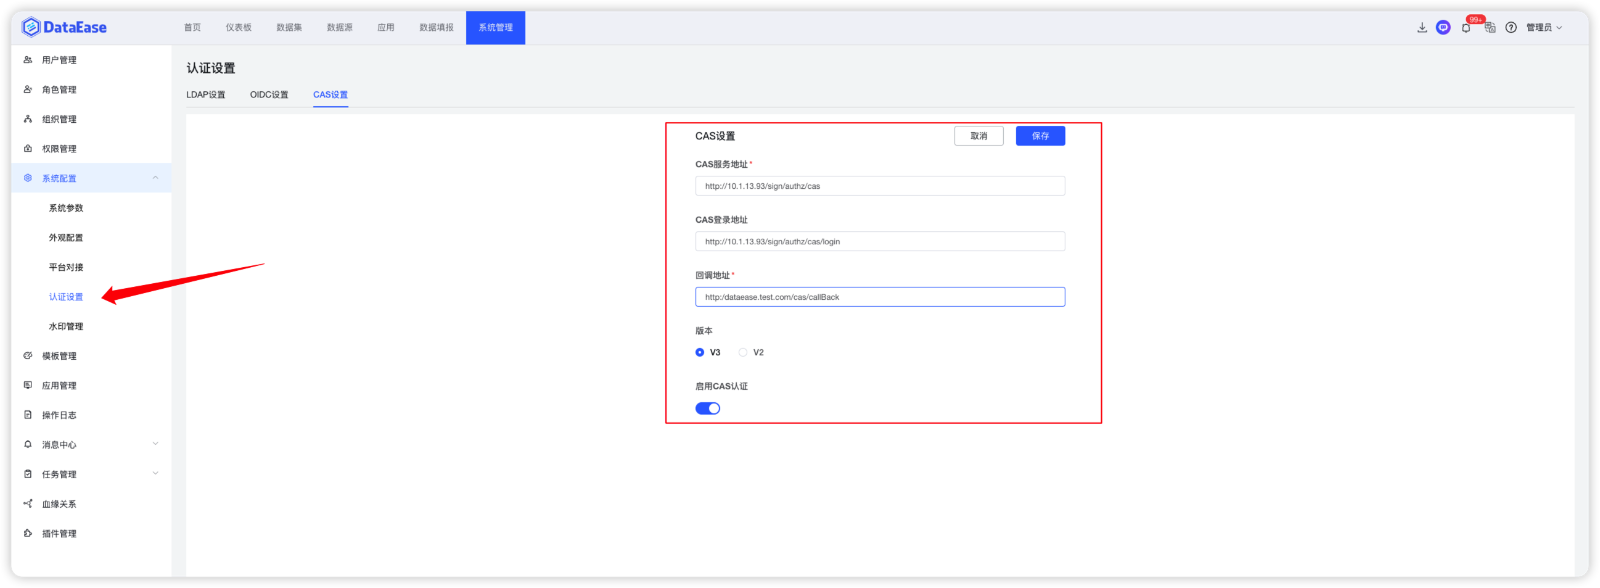The width and height of the screenshot is (1600, 588).
Task: Click the 消息中心 bell icon in sidebar
Action: 28,445
